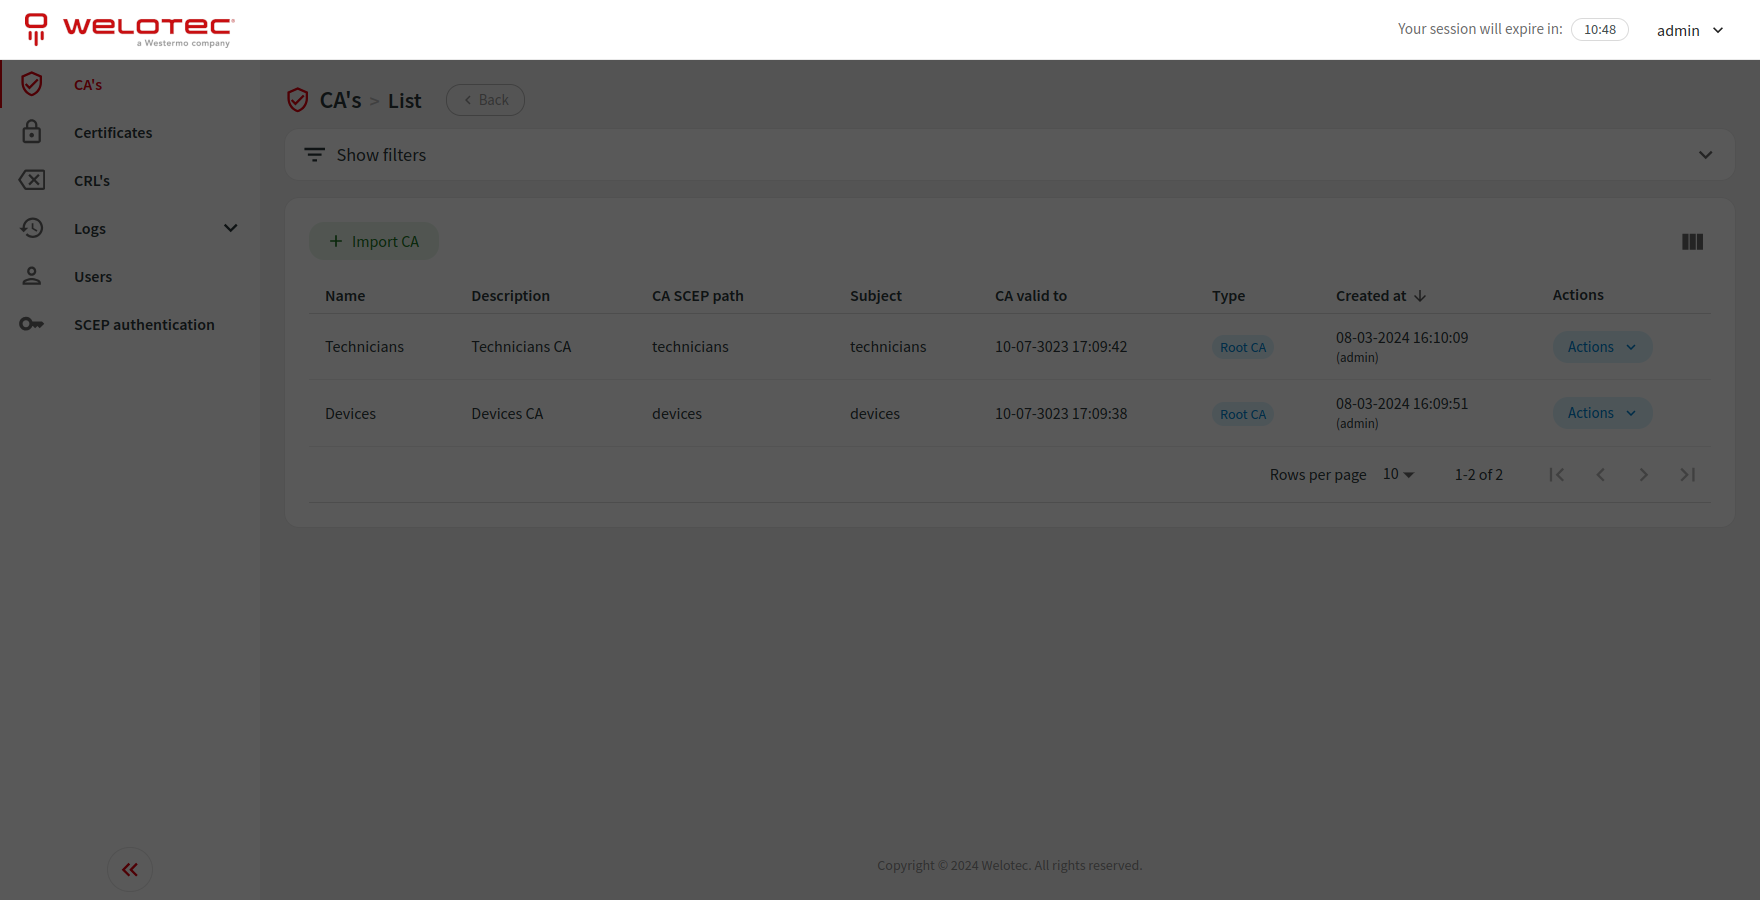Open the column visibility icon
This screenshot has height=900, width=1760.
[x=1692, y=242]
